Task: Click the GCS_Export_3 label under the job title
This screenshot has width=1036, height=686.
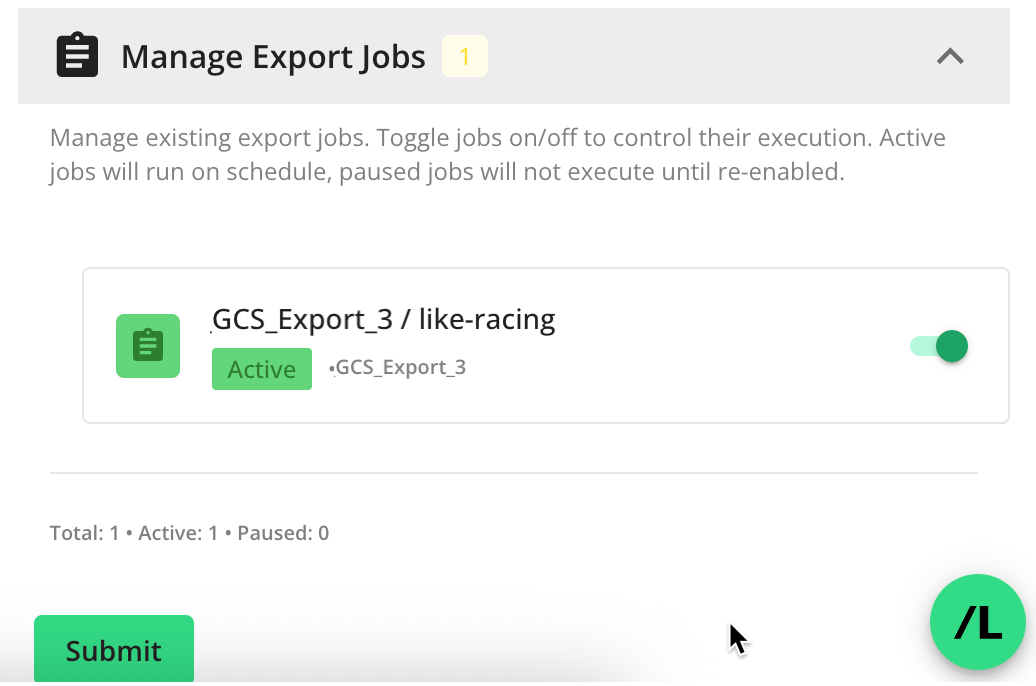Action: (397, 368)
